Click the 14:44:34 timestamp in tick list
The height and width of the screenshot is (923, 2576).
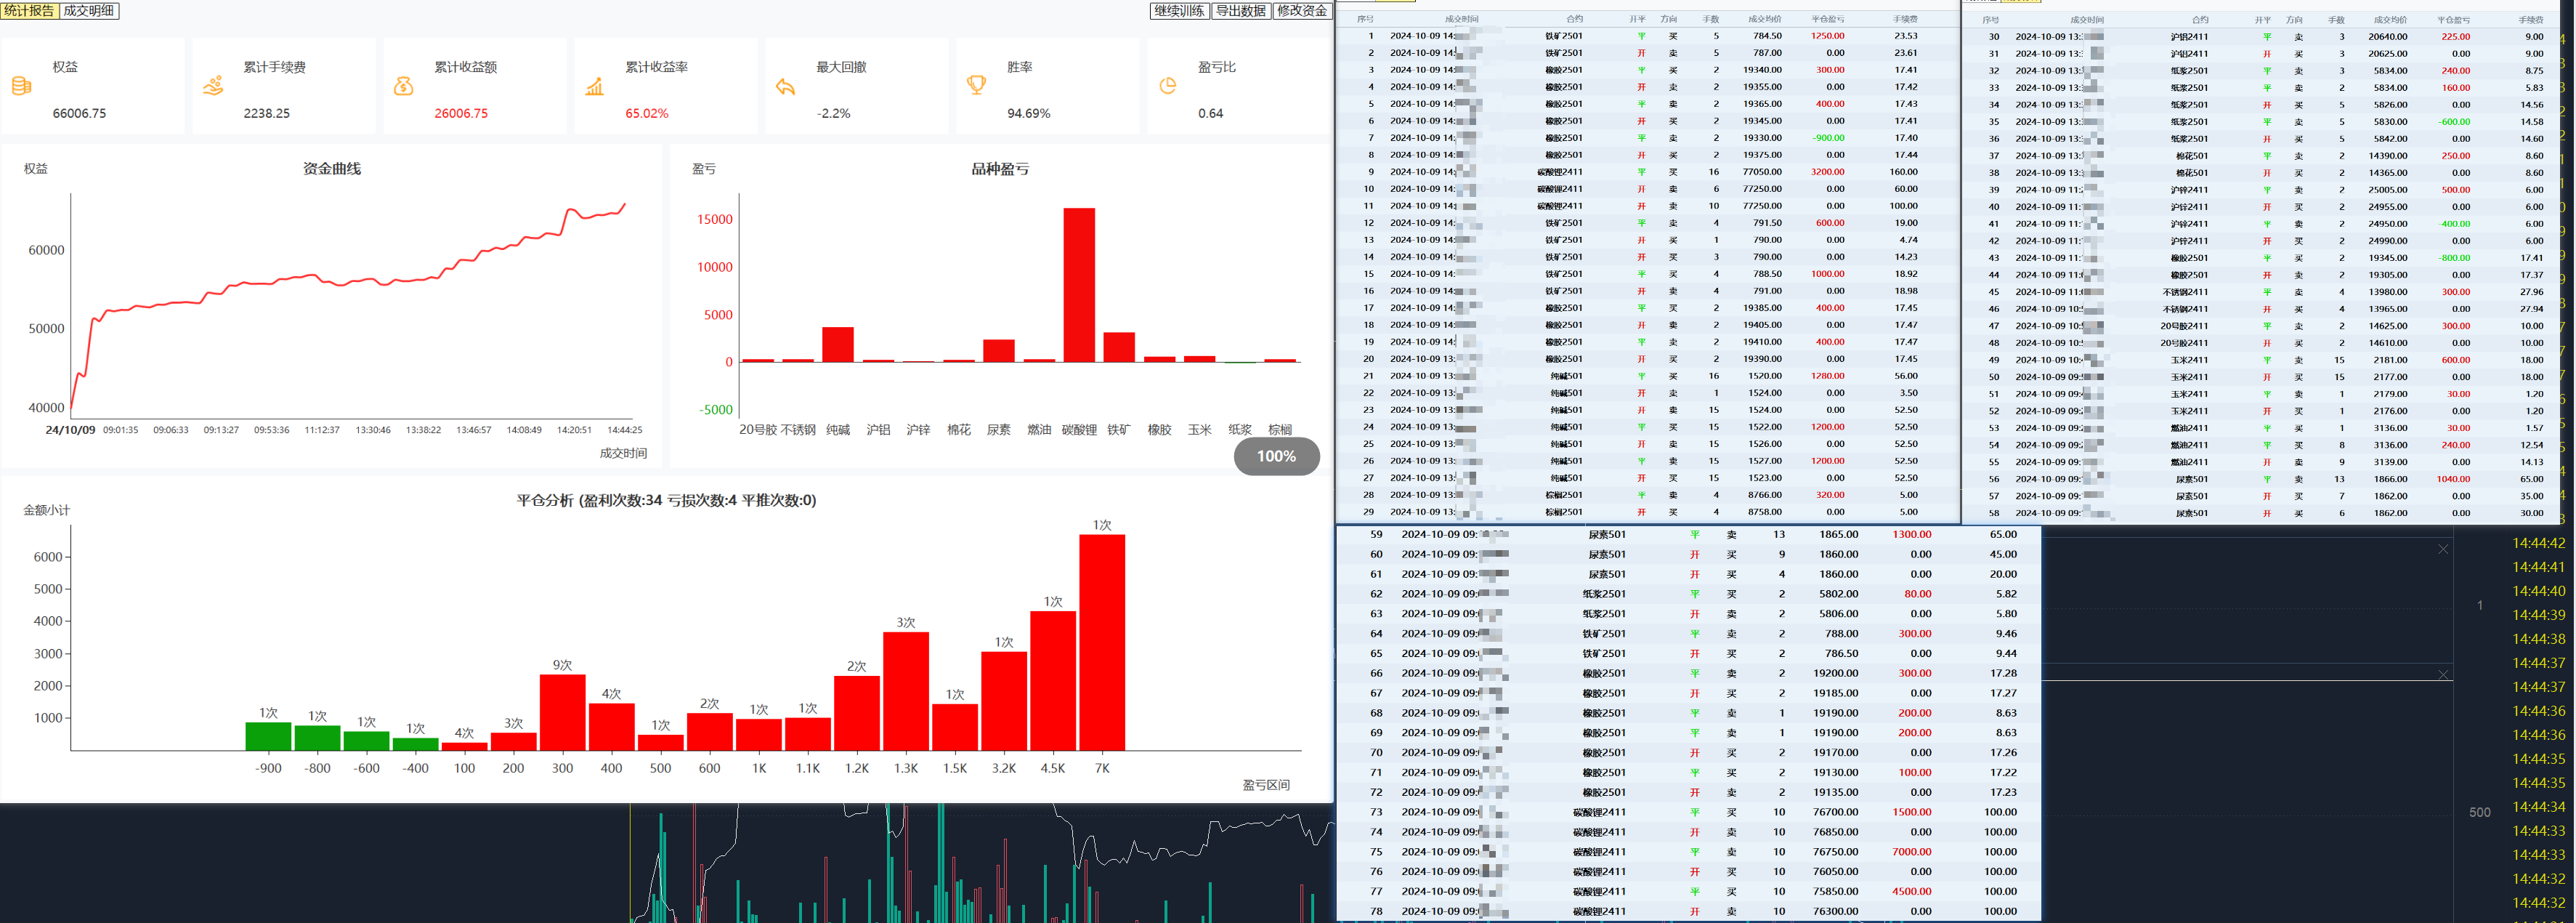[x=2539, y=807]
